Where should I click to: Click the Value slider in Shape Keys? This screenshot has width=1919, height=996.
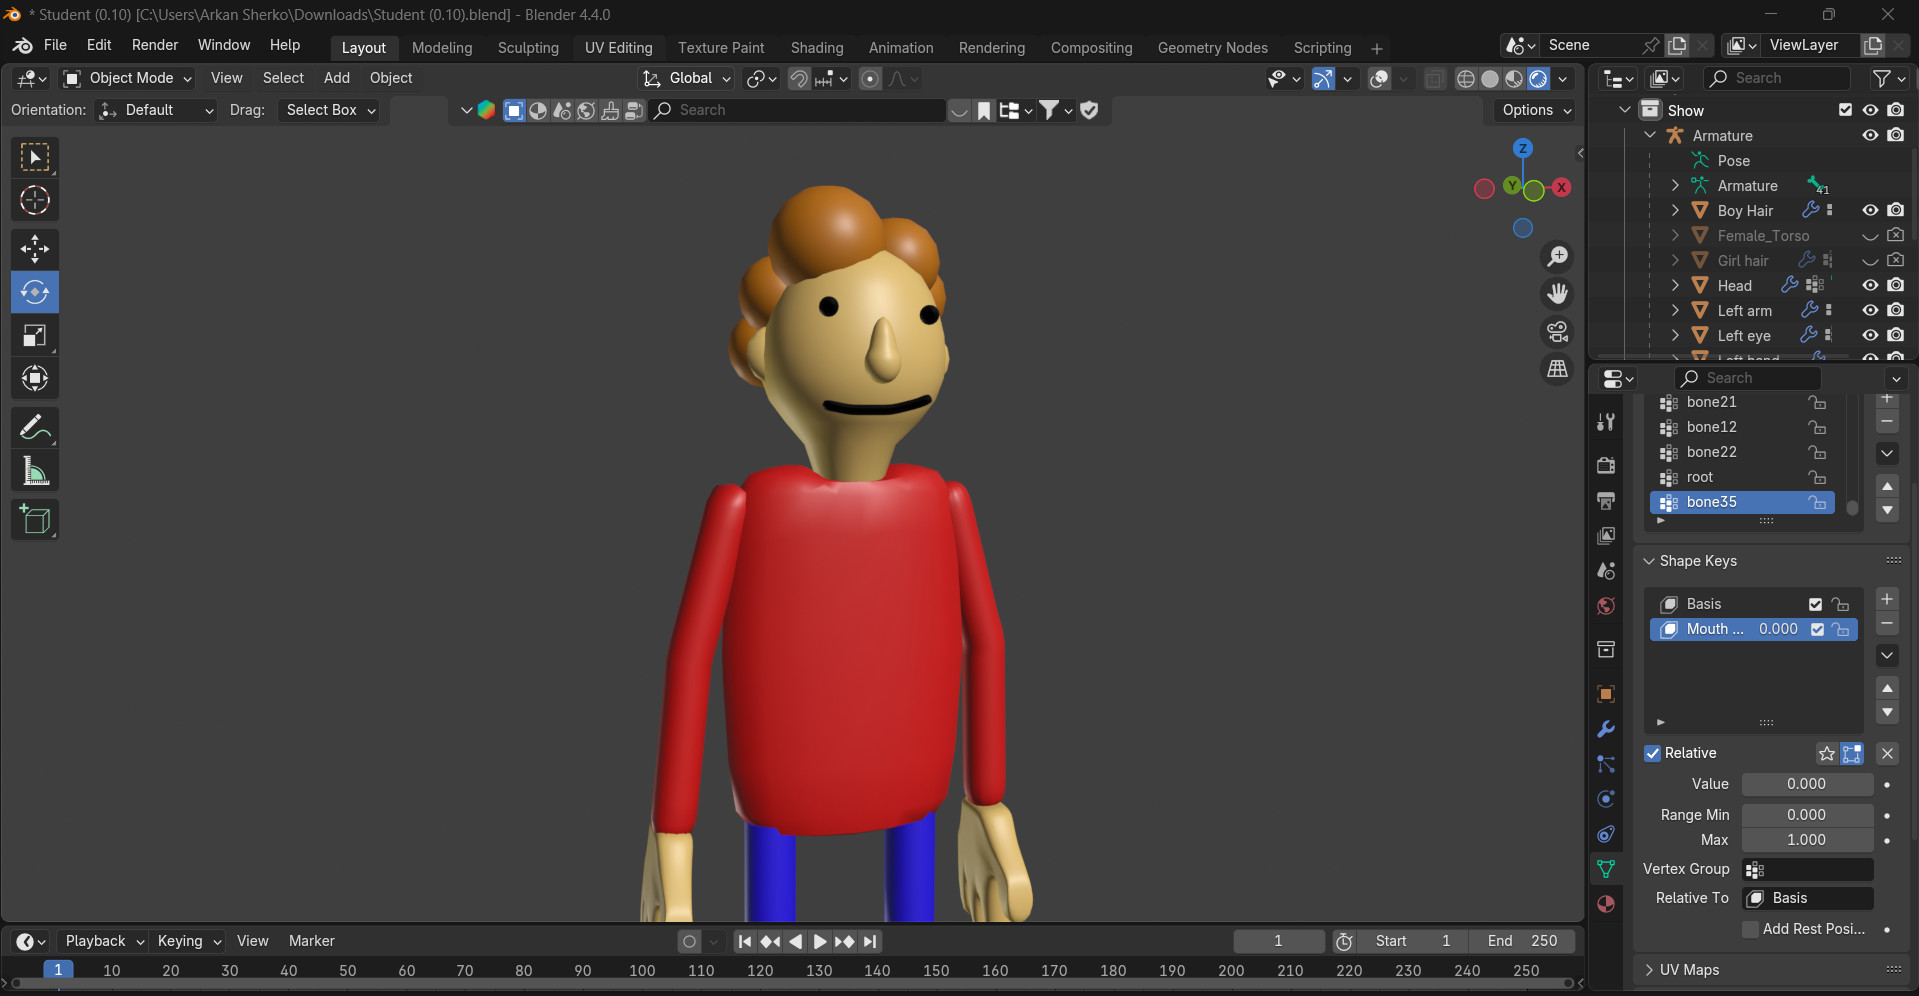tap(1807, 784)
